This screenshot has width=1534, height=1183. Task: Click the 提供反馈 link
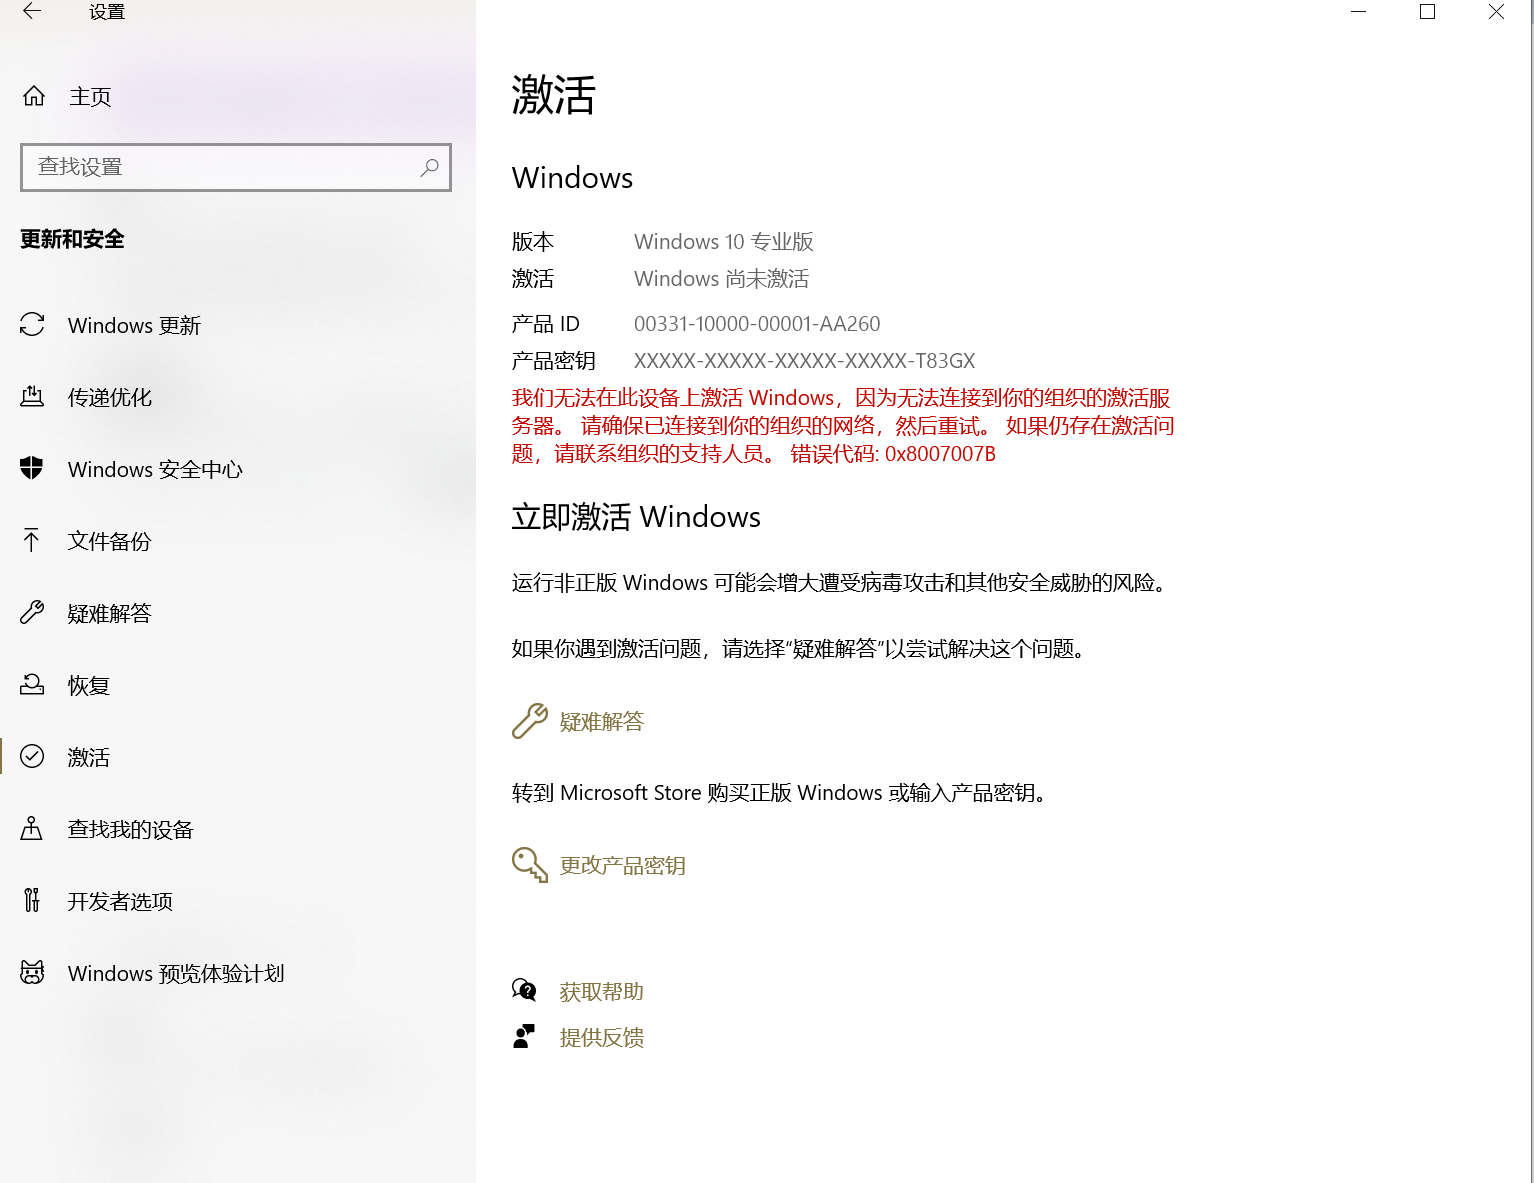tap(602, 1037)
